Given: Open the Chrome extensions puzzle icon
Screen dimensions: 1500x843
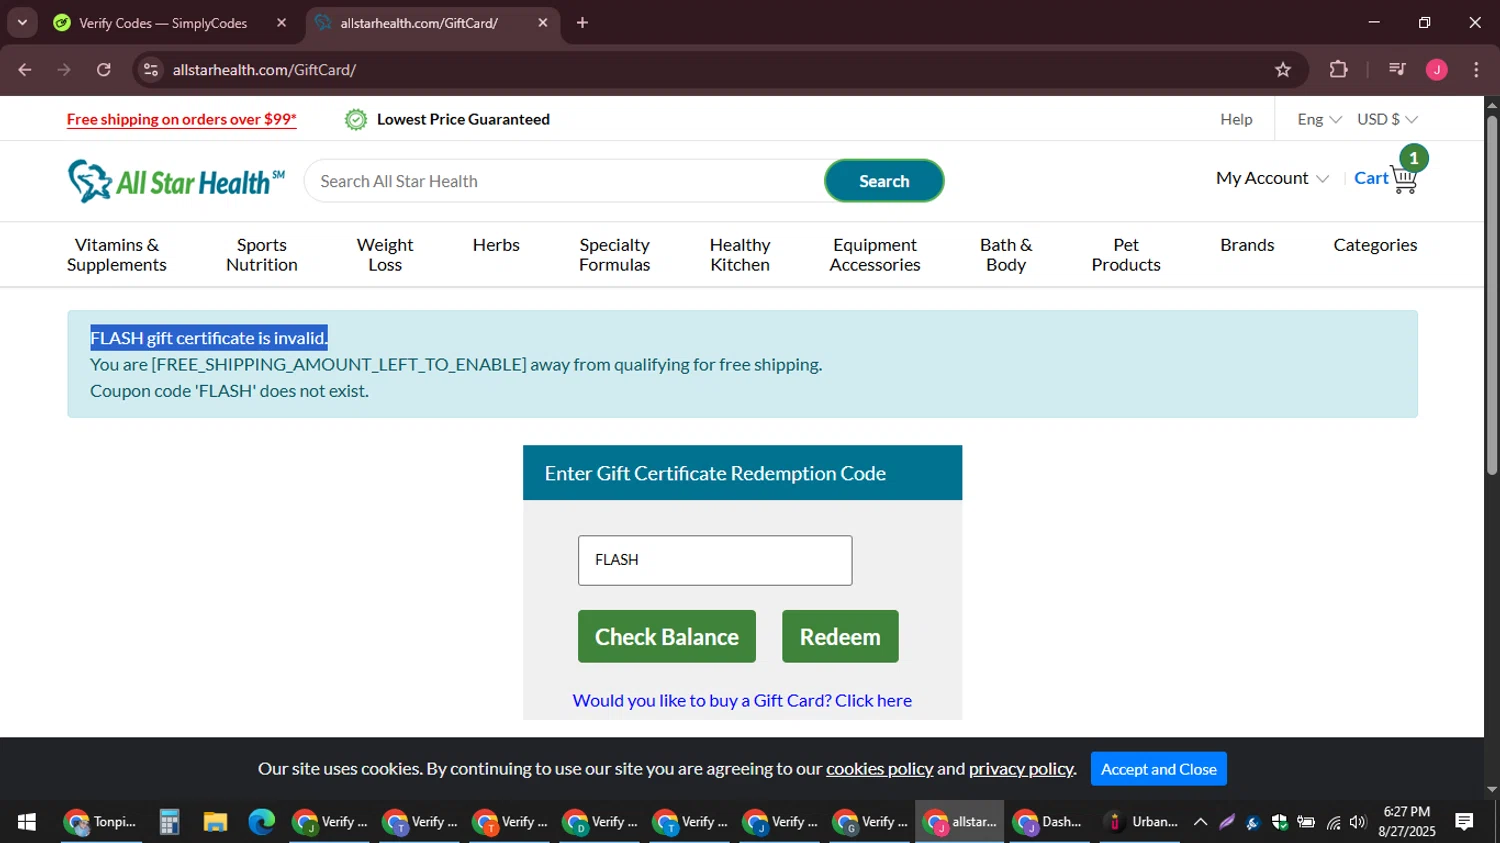Looking at the screenshot, I should click(x=1338, y=69).
